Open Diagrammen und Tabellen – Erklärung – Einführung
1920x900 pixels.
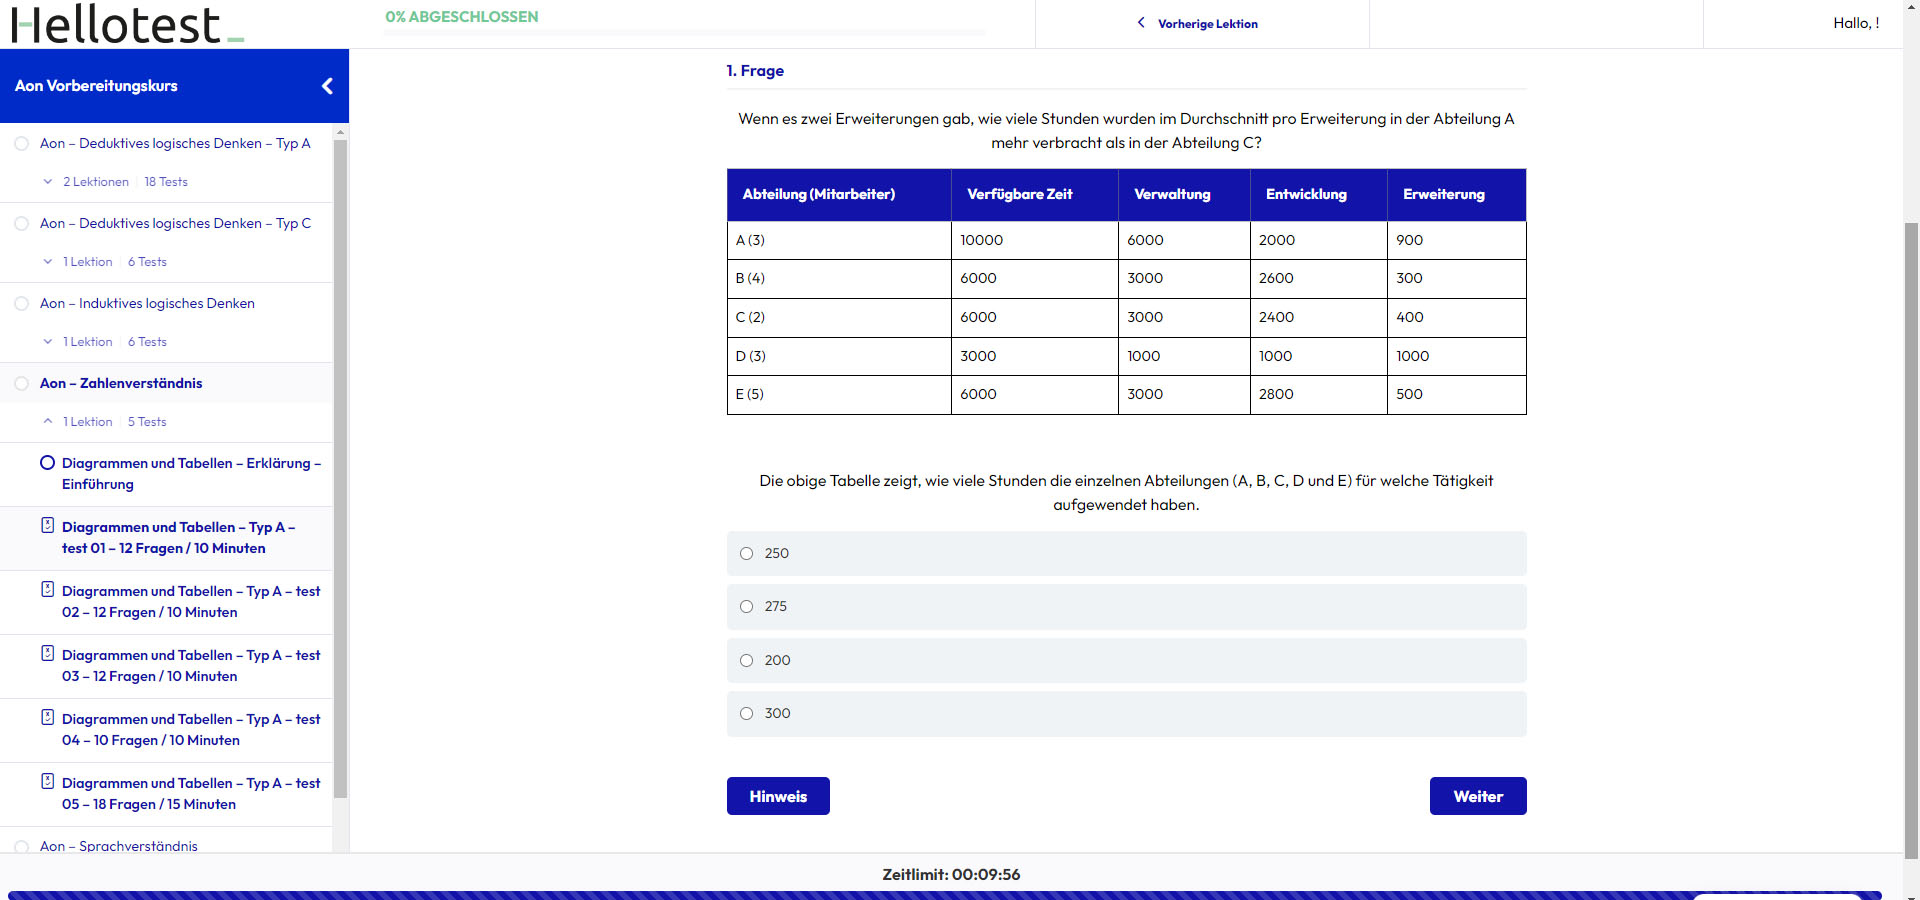(x=191, y=474)
